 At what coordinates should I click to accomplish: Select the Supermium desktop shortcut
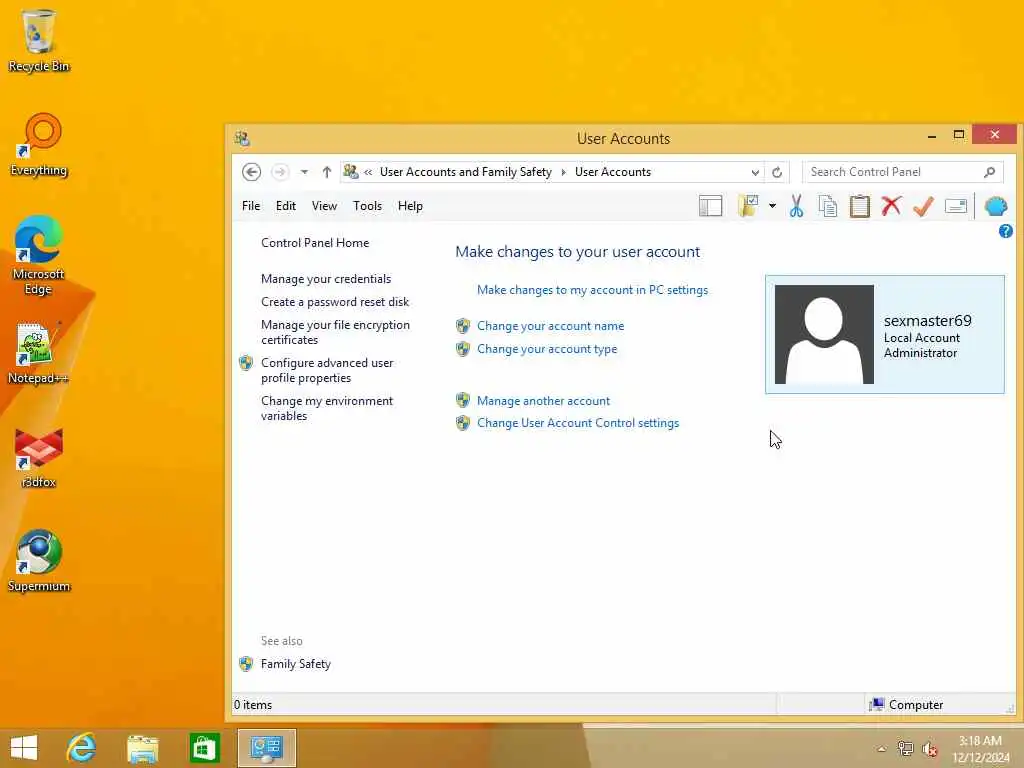coord(39,561)
